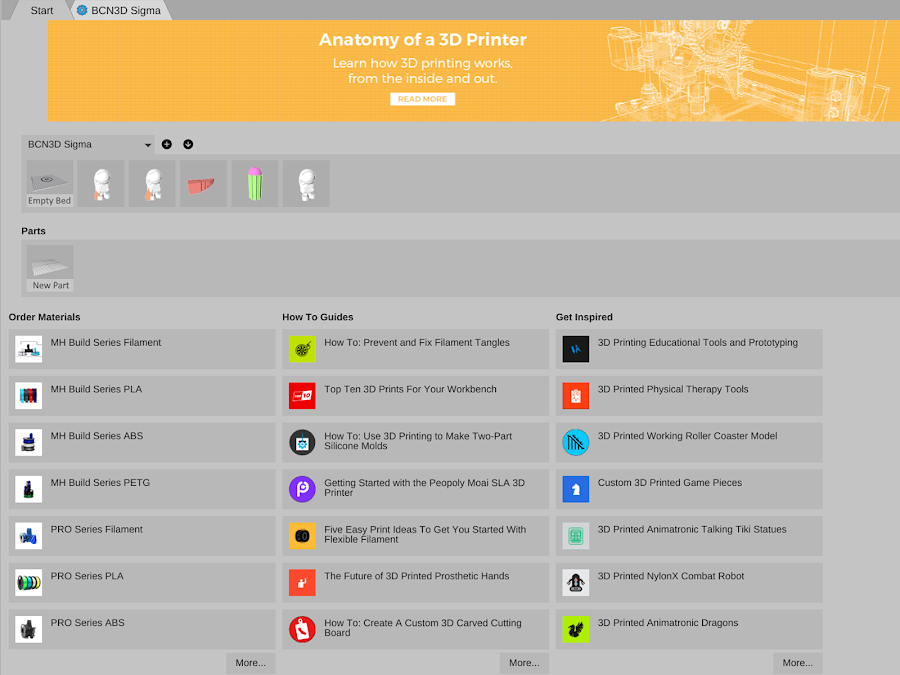Open the red fin model thumbnail
900x675 pixels.
coord(203,184)
